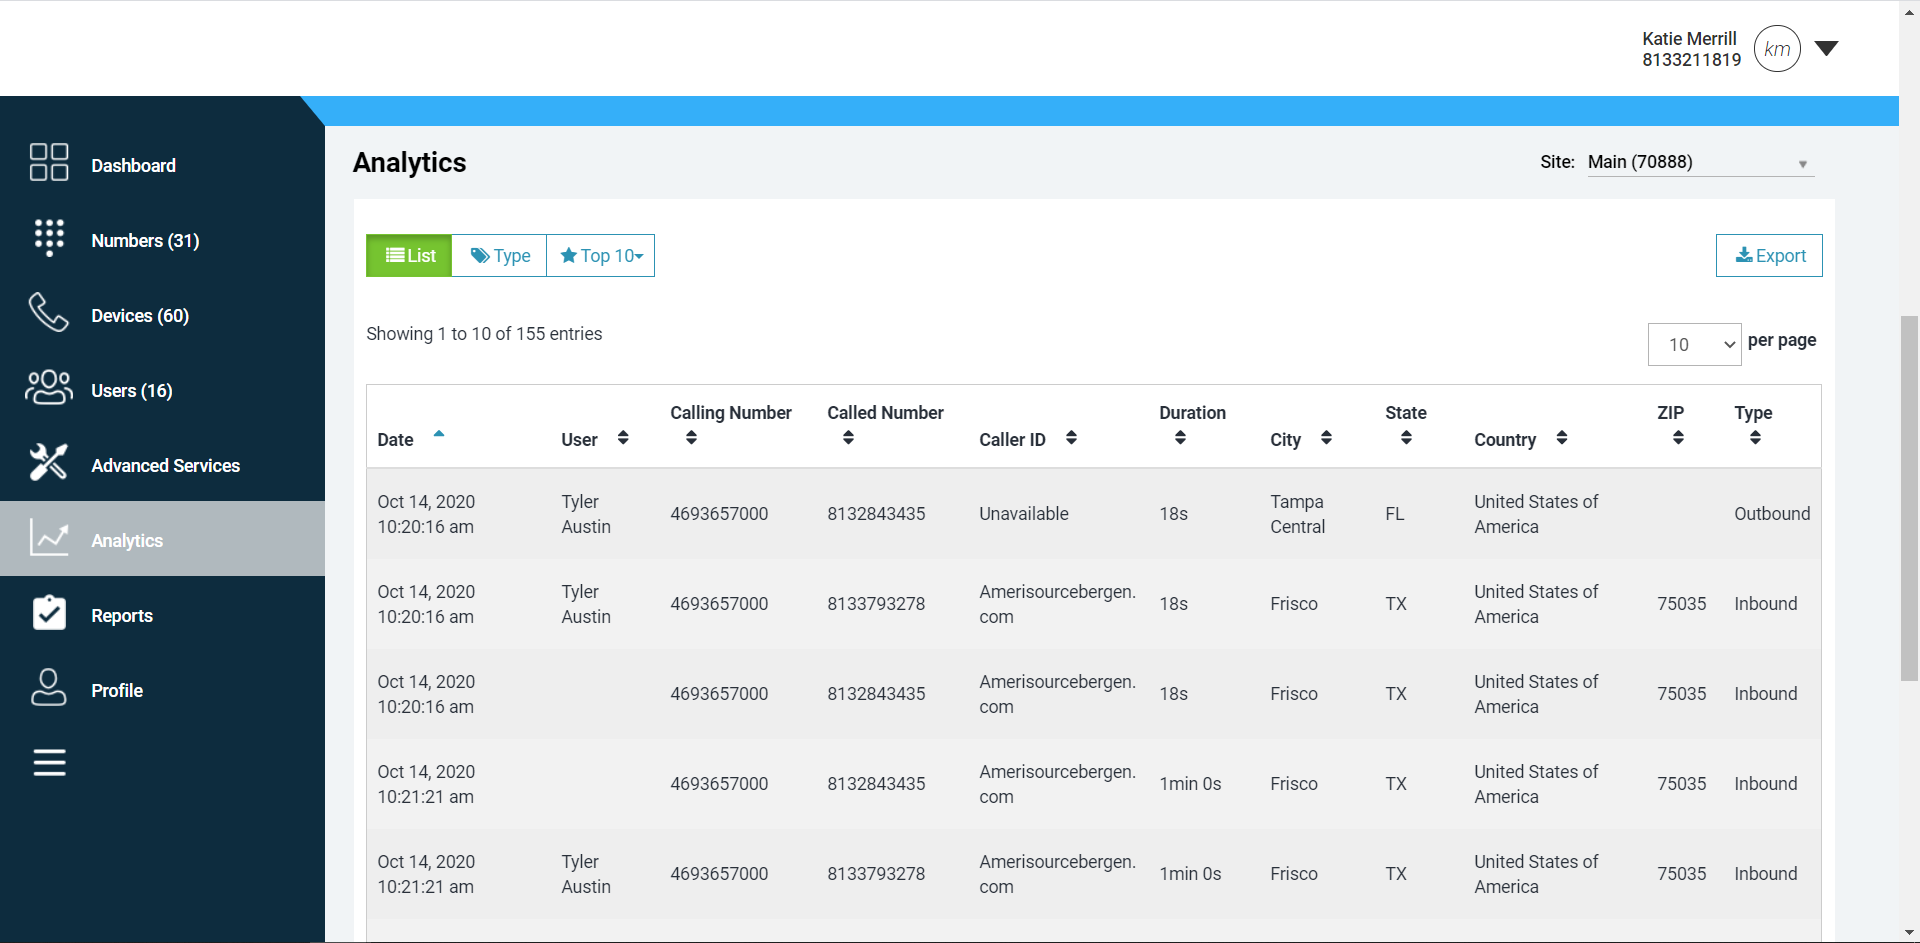
Task: Expand the Top 10 dropdown
Action: (601, 256)
